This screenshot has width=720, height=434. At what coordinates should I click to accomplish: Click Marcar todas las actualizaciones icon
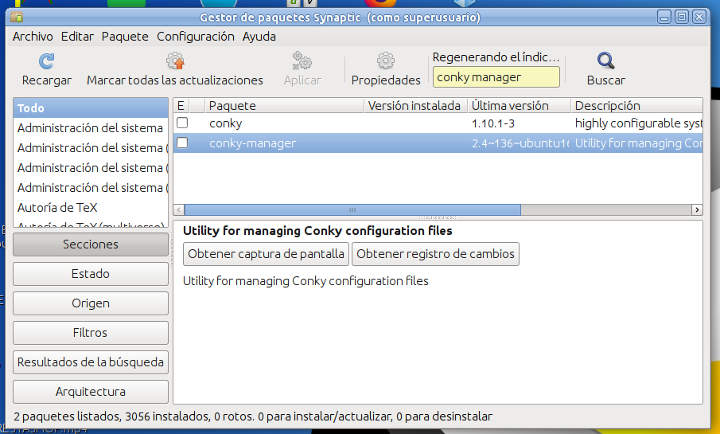tap(175, 61)
